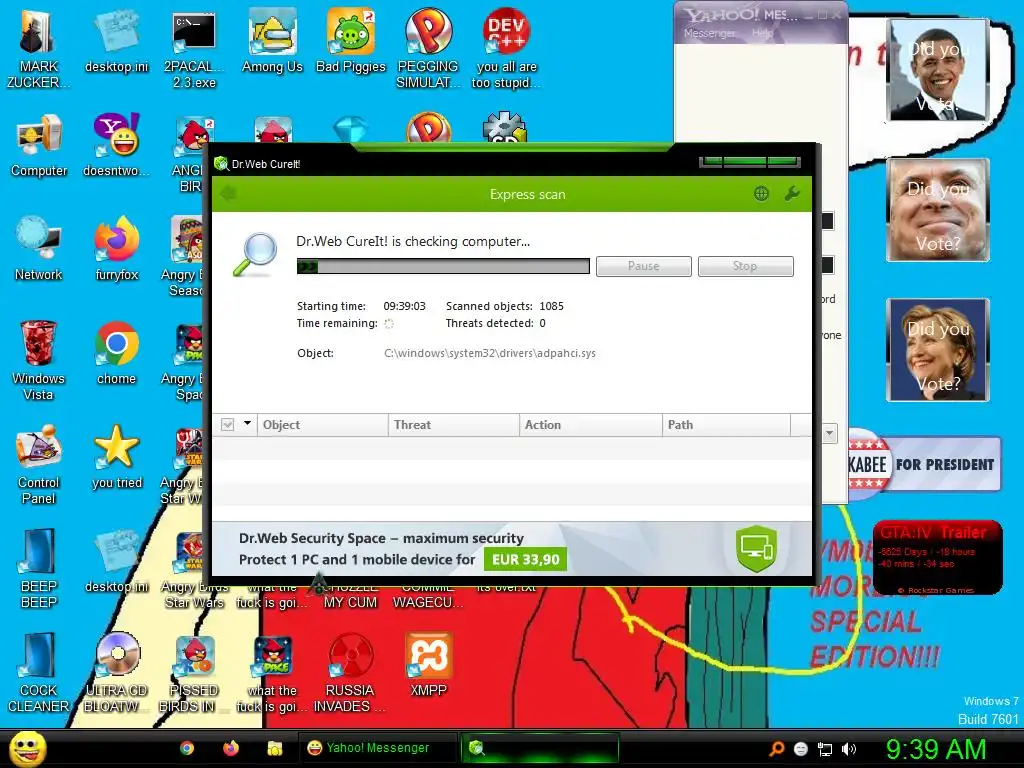Screen dimensions: 1024x768
Task: Click the scan progress bar
Action: pyautogui.click(x=443, y=266)
